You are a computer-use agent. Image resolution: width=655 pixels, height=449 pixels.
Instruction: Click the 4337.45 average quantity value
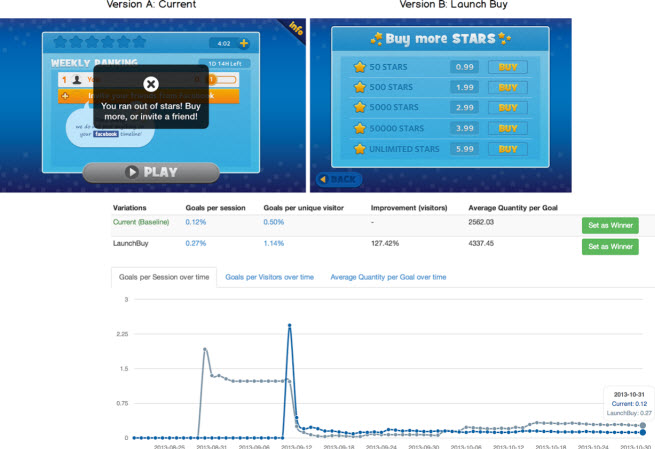(481, 243)
